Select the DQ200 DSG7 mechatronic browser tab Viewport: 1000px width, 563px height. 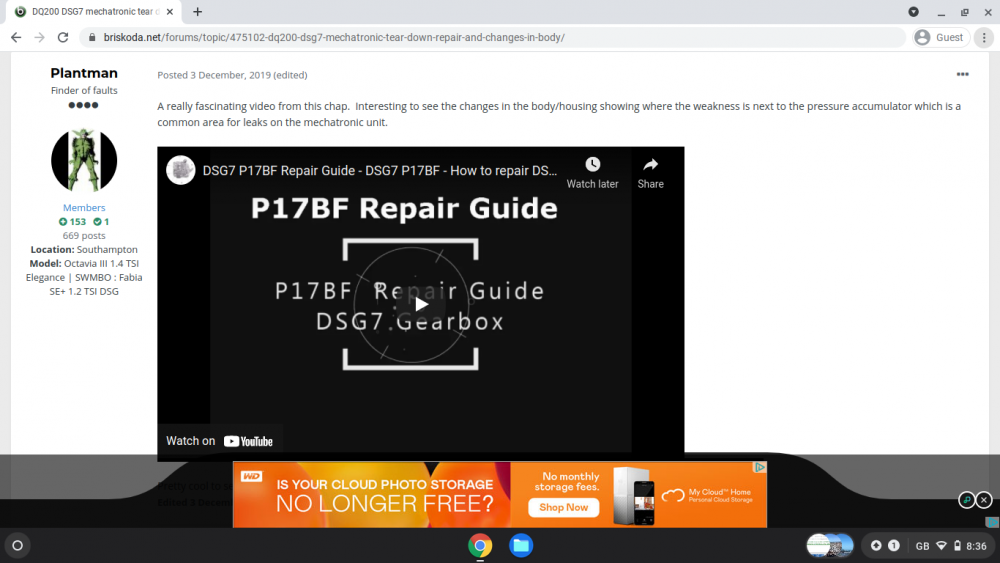tap(92, 11)
